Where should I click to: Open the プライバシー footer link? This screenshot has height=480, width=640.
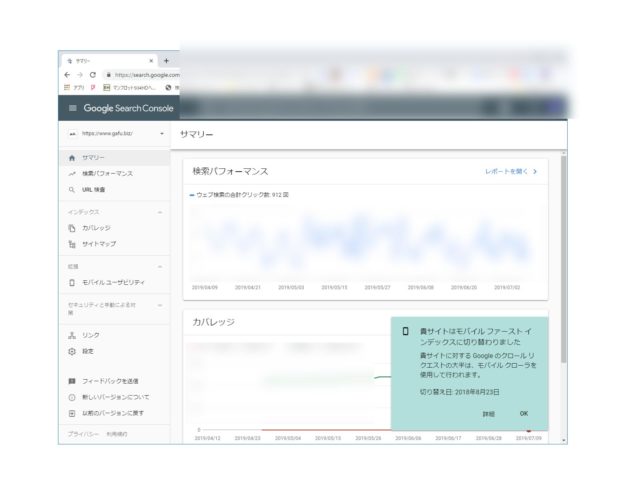coord(83,434)
